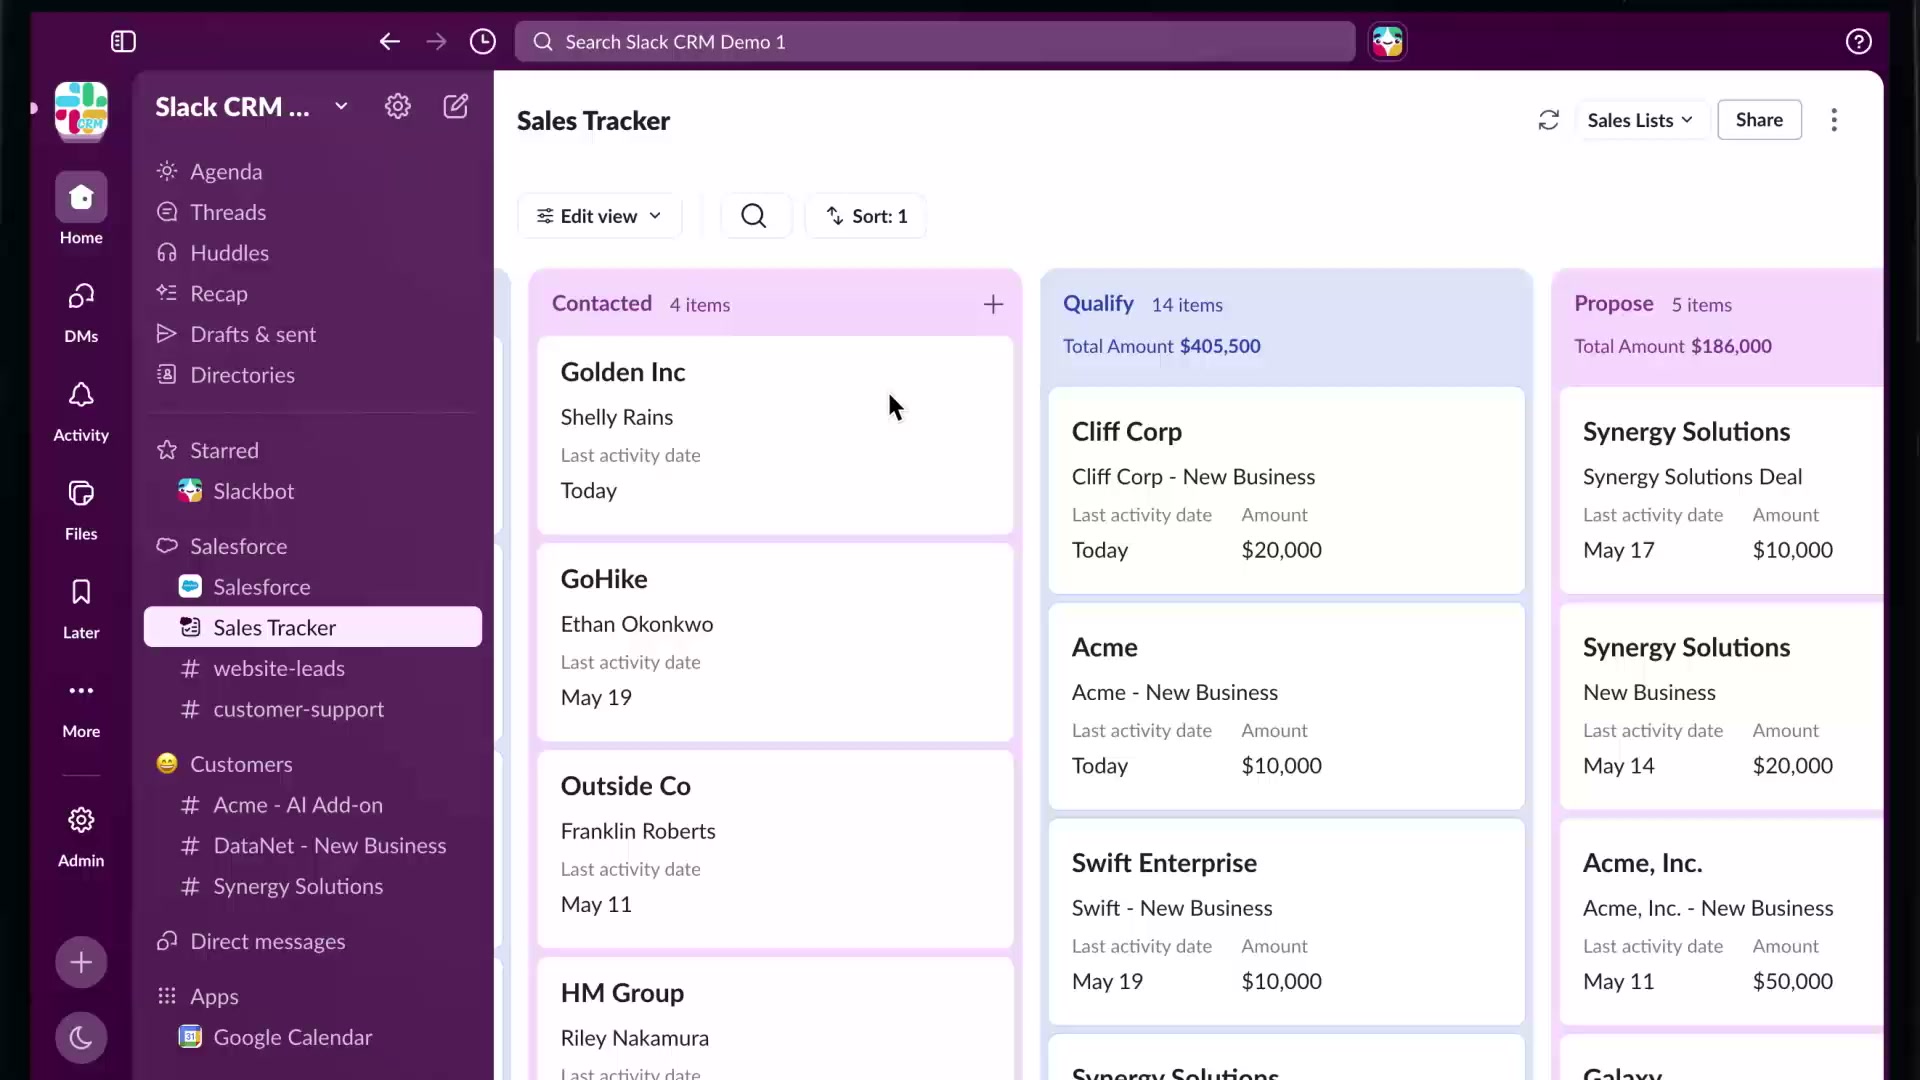Search within the Sales Tracker
This screenshot has height=1080, width=1920.
(x=754, y=216)
